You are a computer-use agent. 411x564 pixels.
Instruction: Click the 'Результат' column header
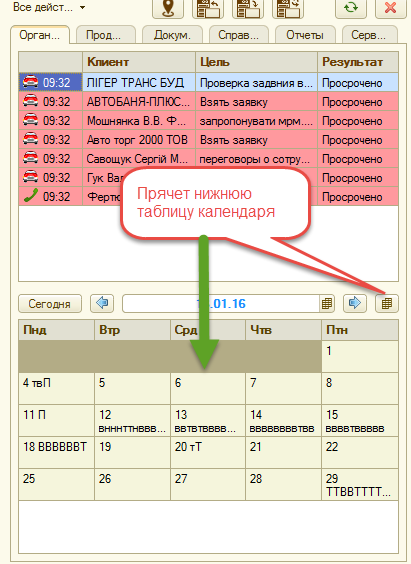tap(358, 62)
